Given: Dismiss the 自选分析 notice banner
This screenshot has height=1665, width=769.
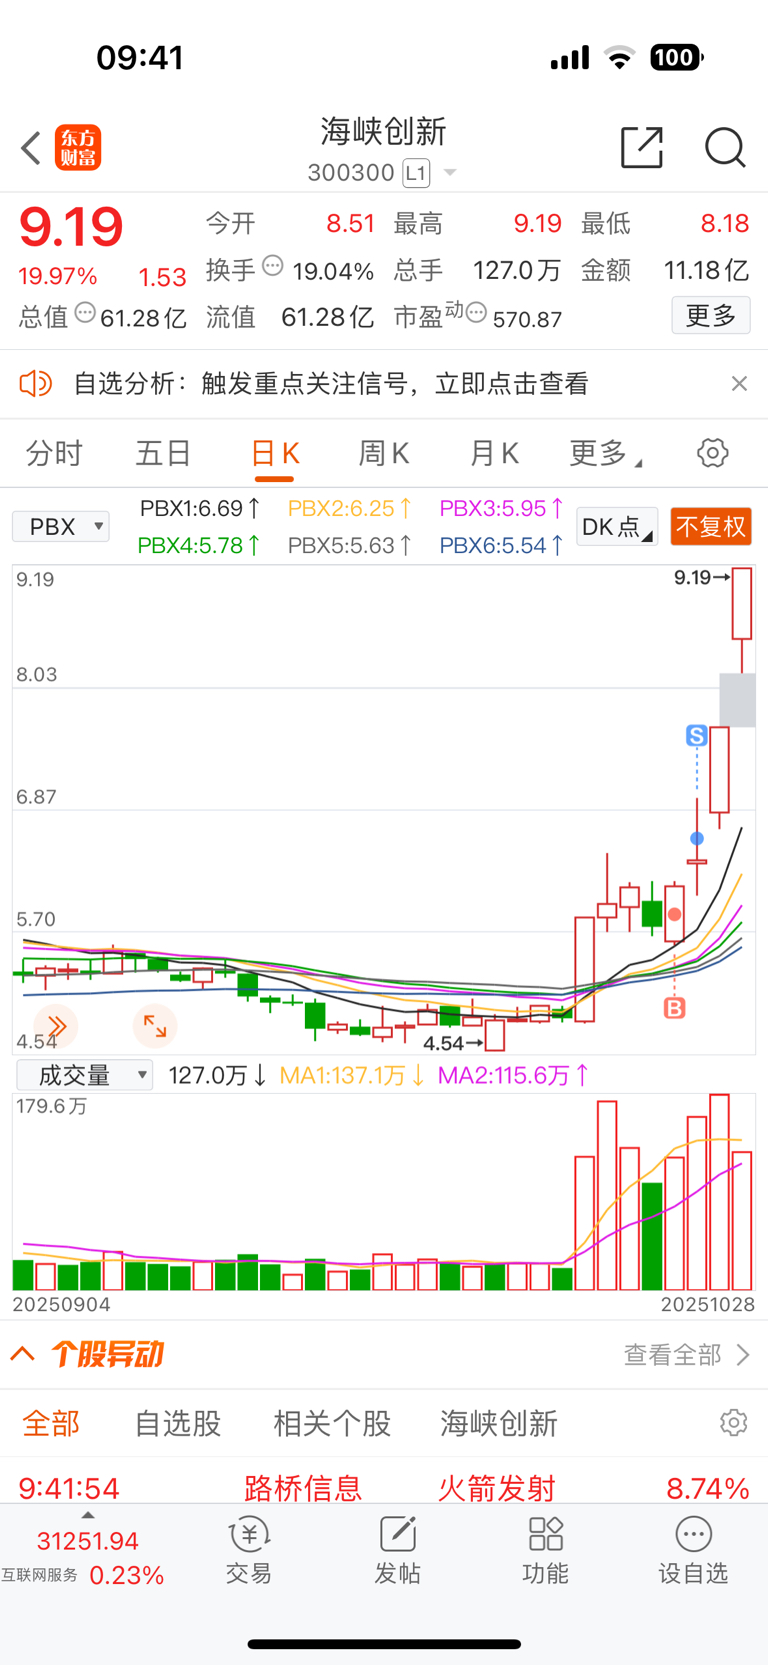Looking at the screenshot, I should (x=739, y=383).
